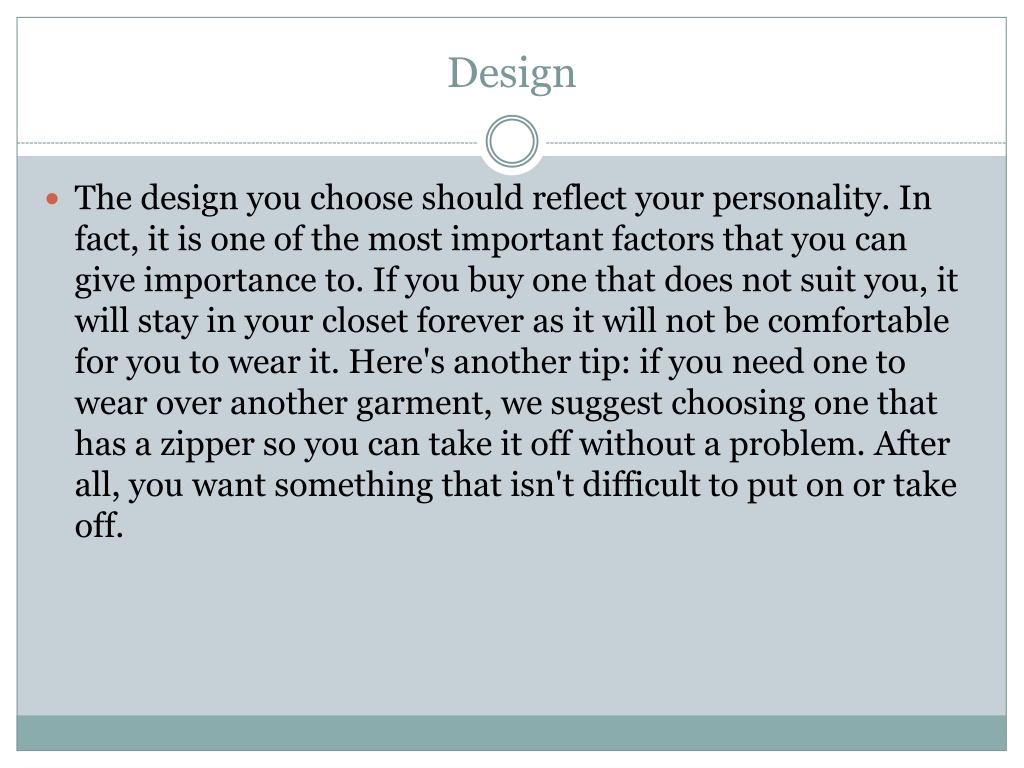The image size is (1024, 768).
Task: Click the teal footer bar
Action: pos(511,732)
